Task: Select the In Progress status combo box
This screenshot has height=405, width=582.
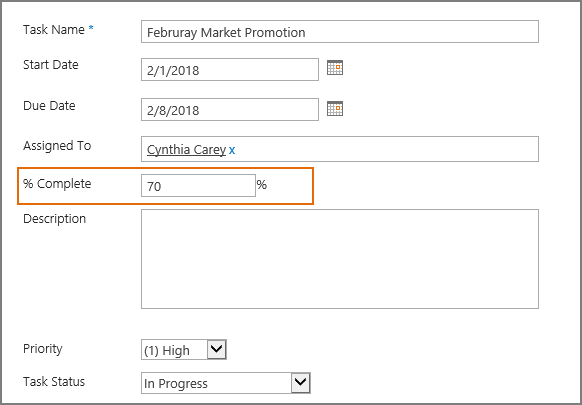Action: pyautogui.click(x=226, y=383)
